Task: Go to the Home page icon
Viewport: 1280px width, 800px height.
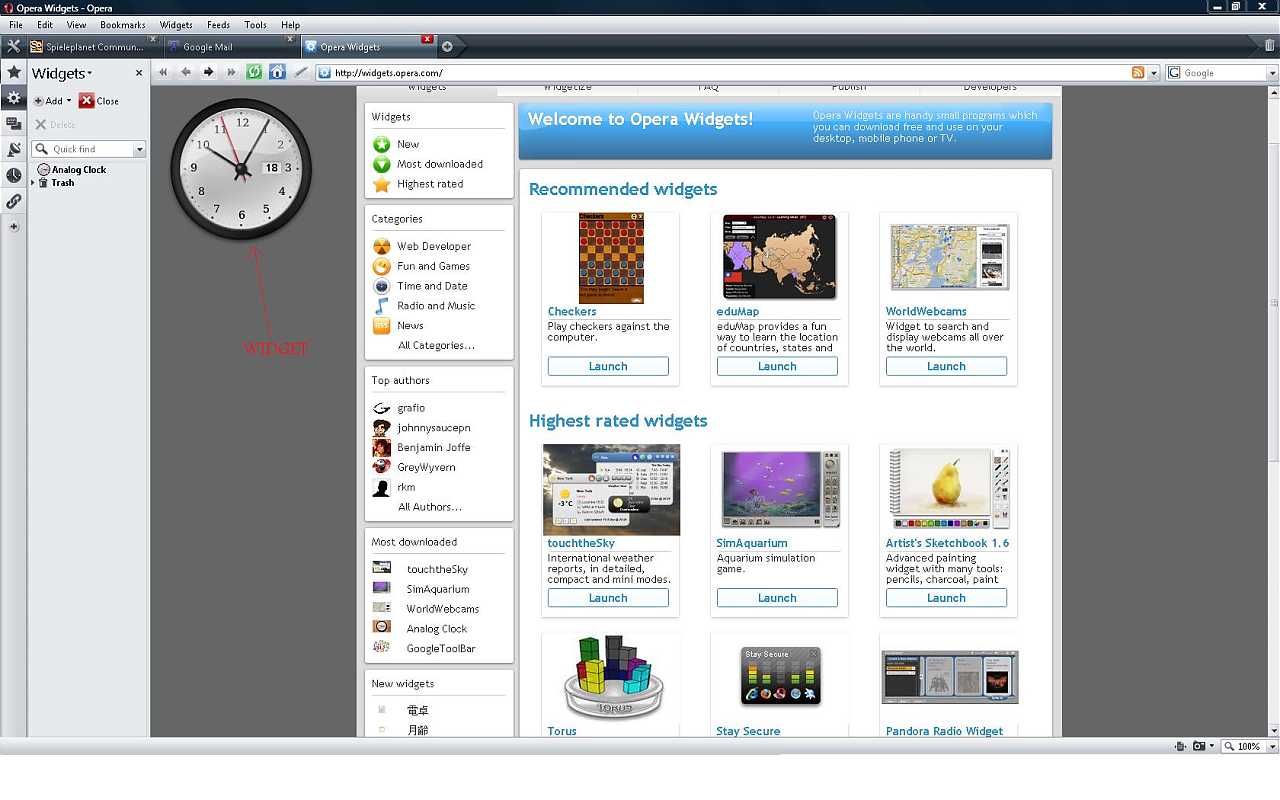Action: click(277, 72)
